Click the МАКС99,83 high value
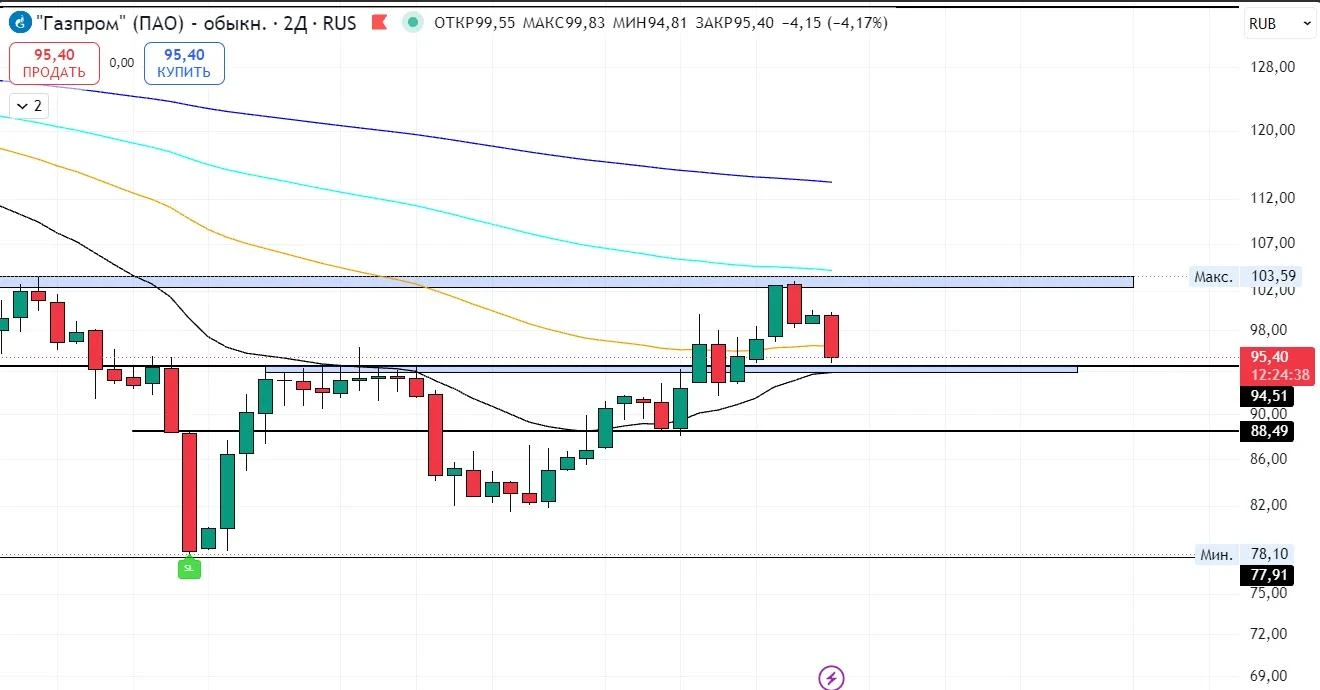1320x690 pixels. pos(563,22)
